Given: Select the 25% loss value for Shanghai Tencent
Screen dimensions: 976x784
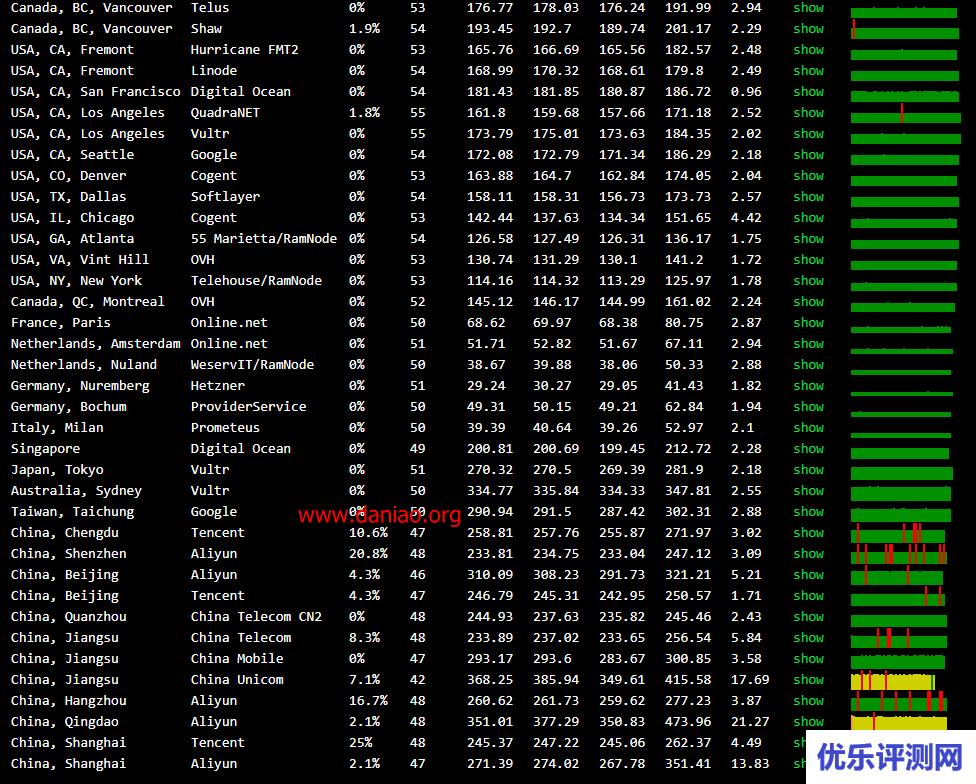Looking at the screenshot, I should pos(360,743).
